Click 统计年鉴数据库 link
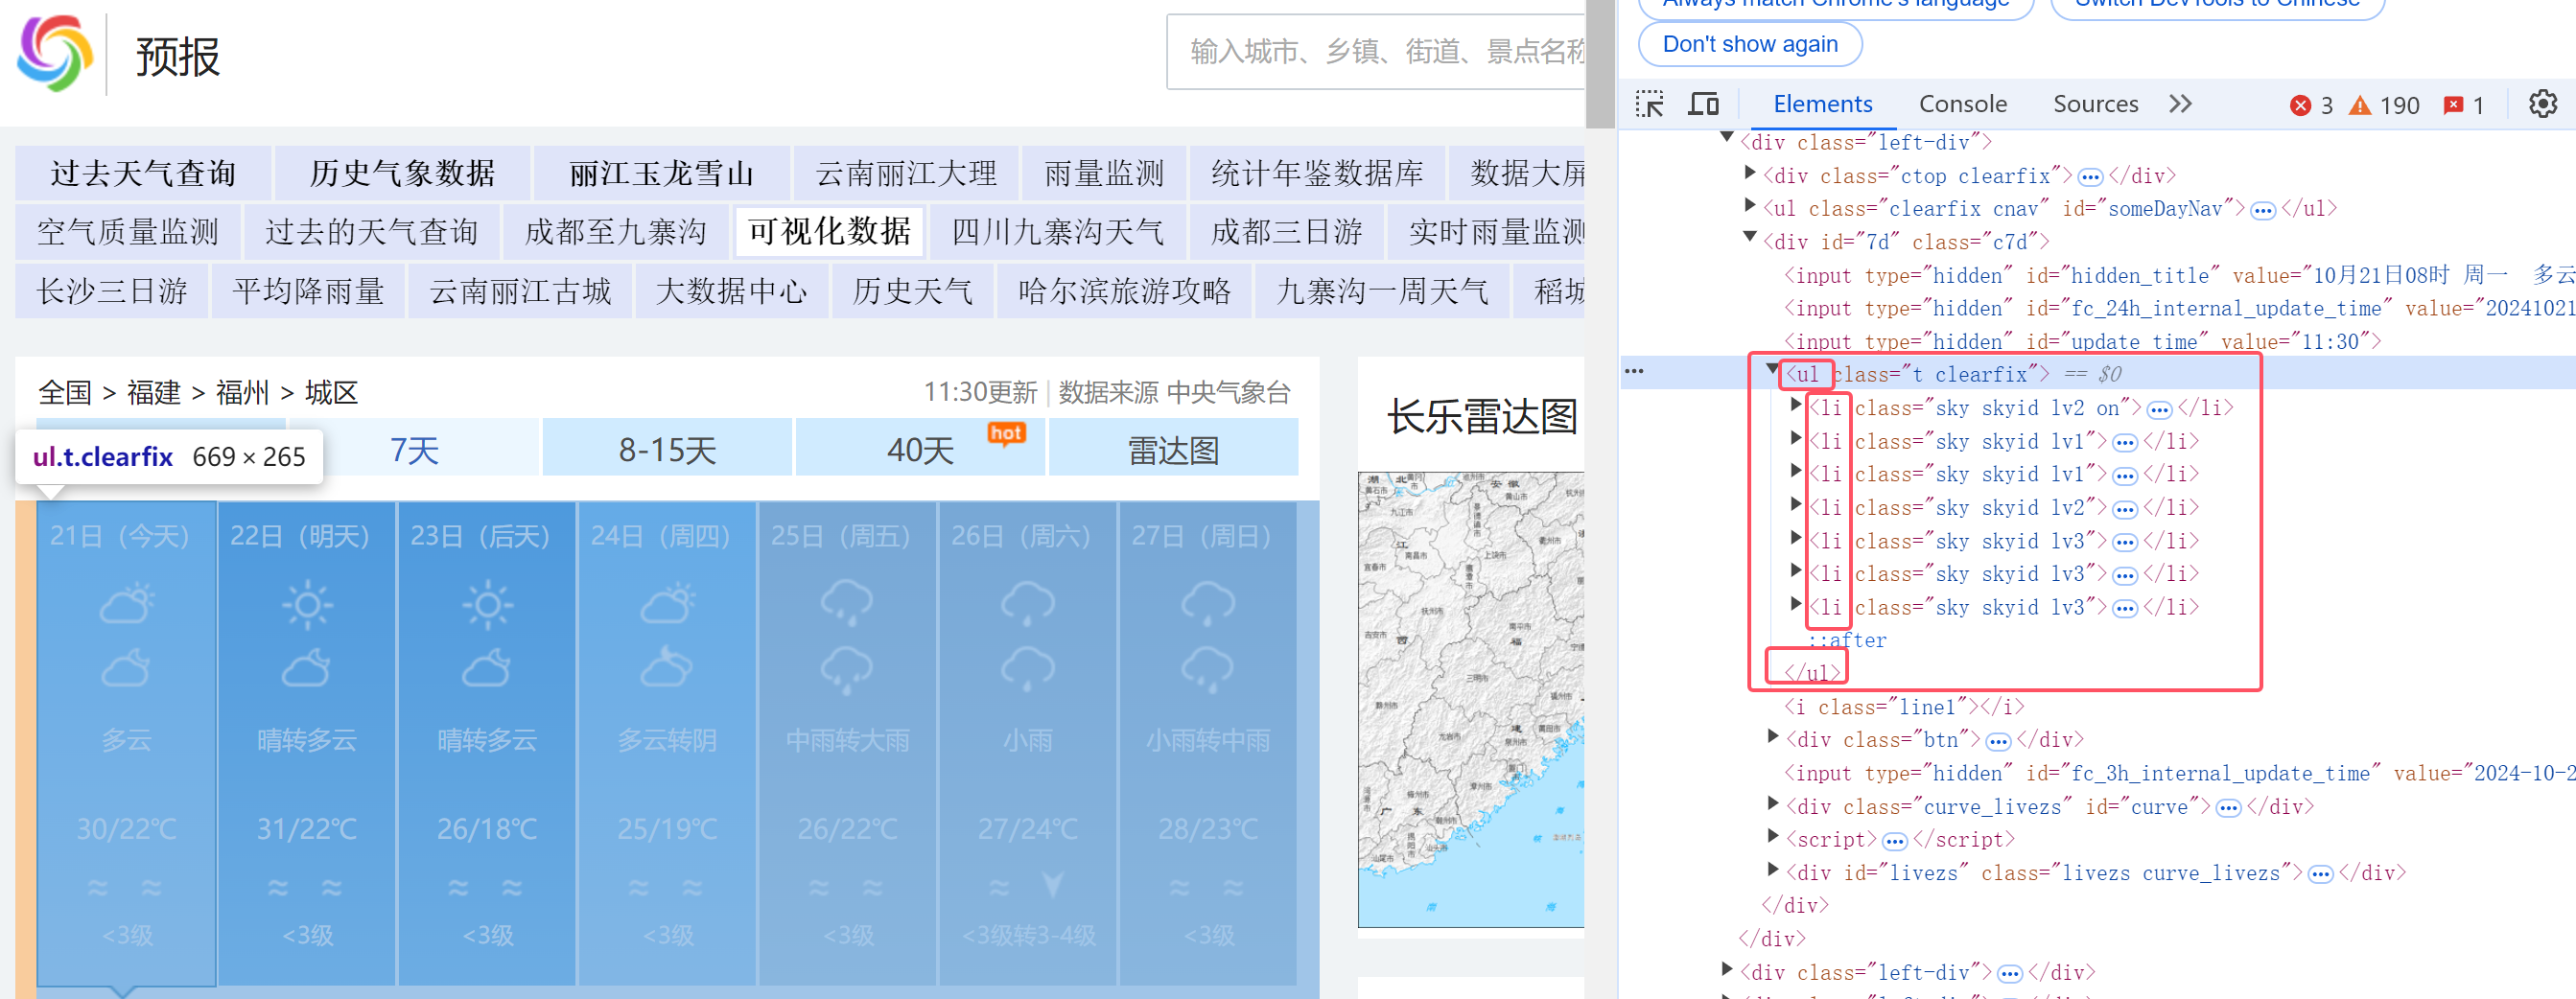Viewport: 2576px width, 999px height. (1317, 173)
